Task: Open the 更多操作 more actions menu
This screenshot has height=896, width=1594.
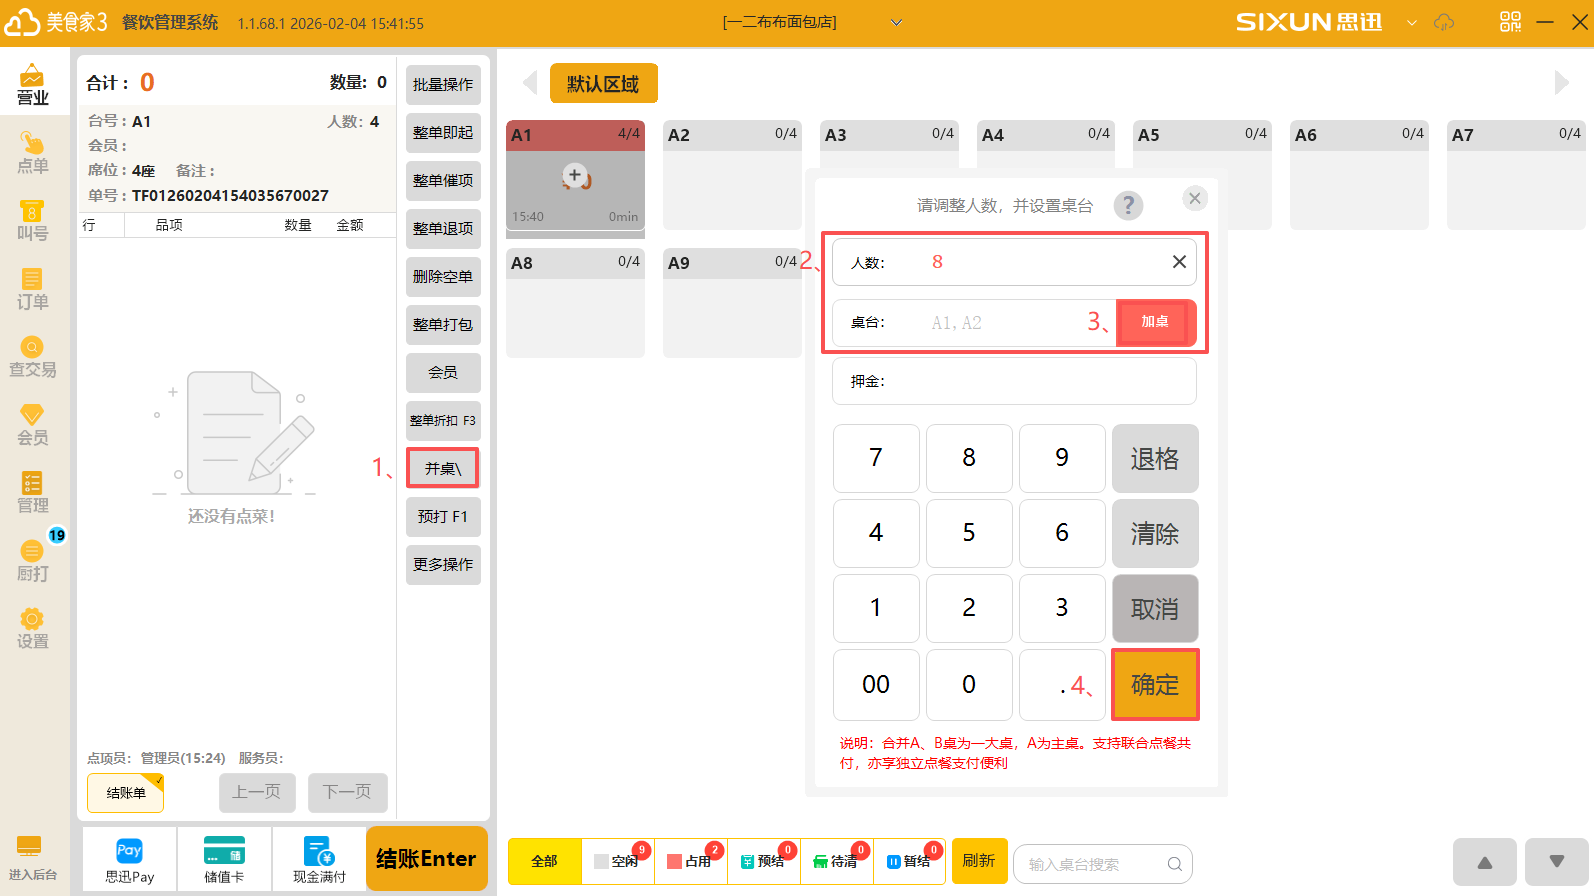Action: pos(443,565)
